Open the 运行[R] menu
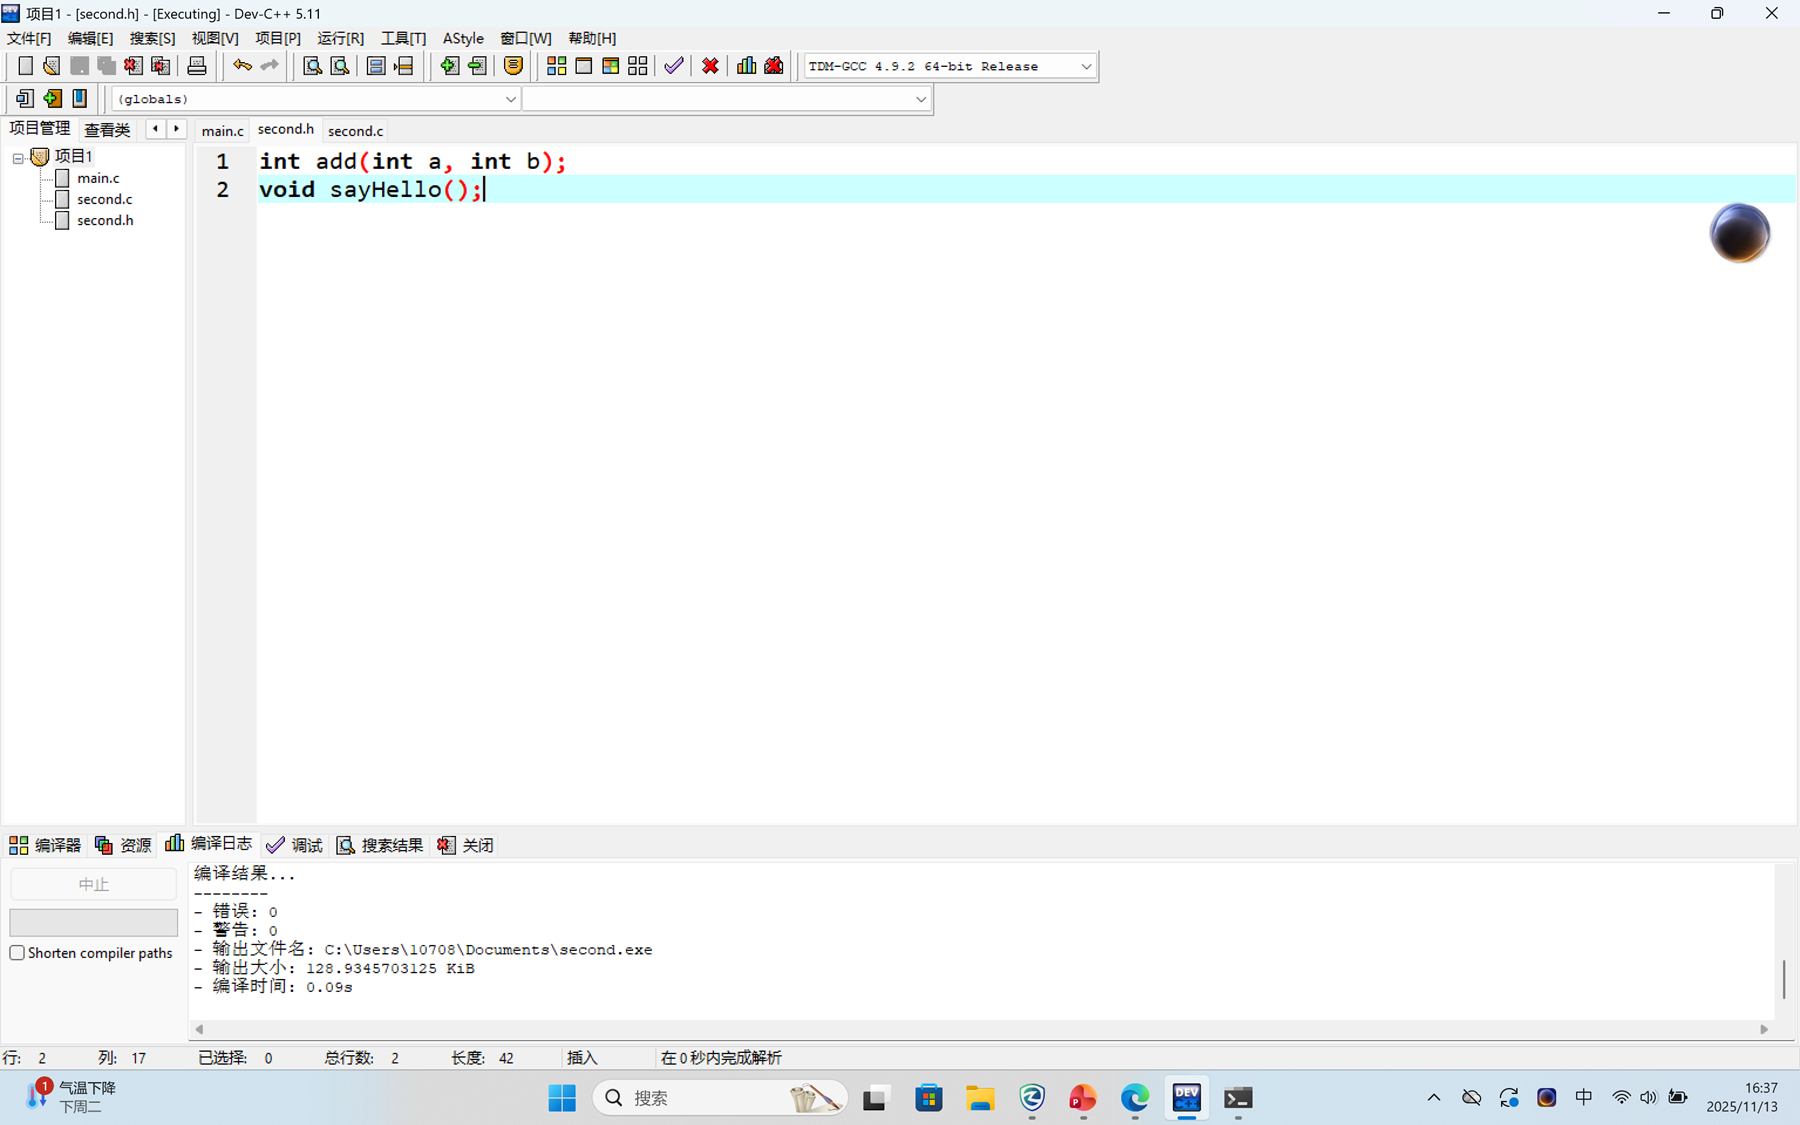The width and height of the screenshot is (1800, 1125). pyautogui.click(x=341, y=38)
